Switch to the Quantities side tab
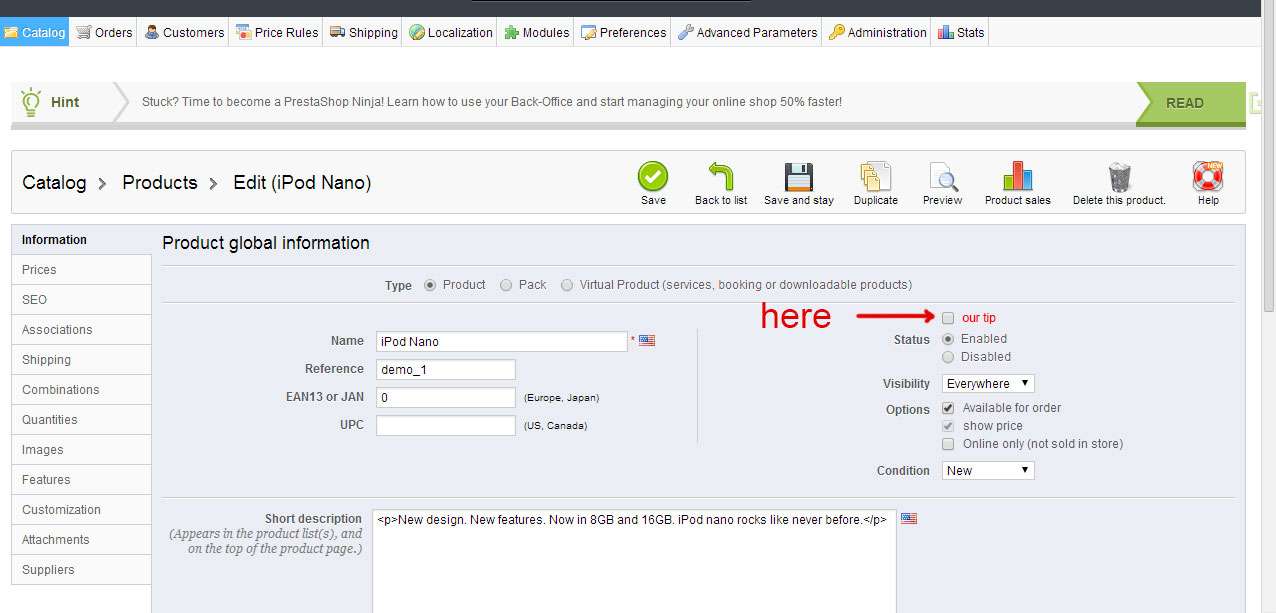Viewport: 1276px width, 613px height. tap(81, 420)
